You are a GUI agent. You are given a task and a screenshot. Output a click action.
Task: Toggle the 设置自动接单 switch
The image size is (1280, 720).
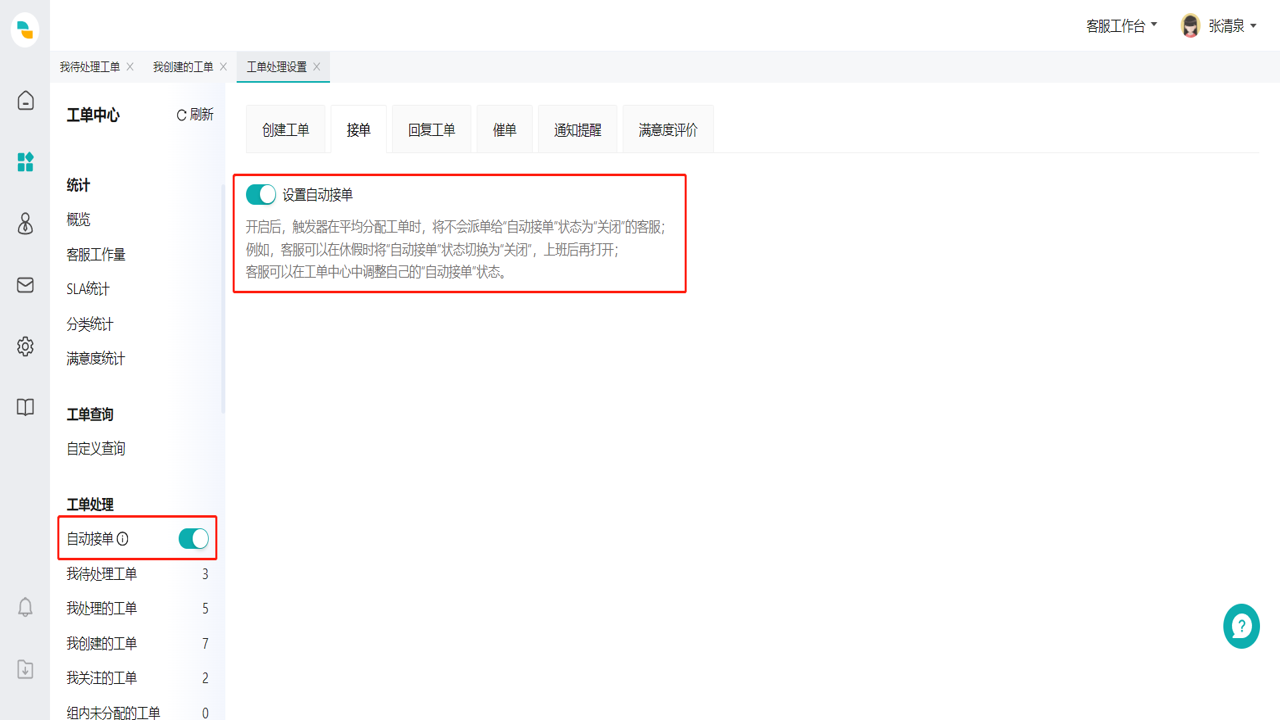pyautogui.click(x=261, y=195)
